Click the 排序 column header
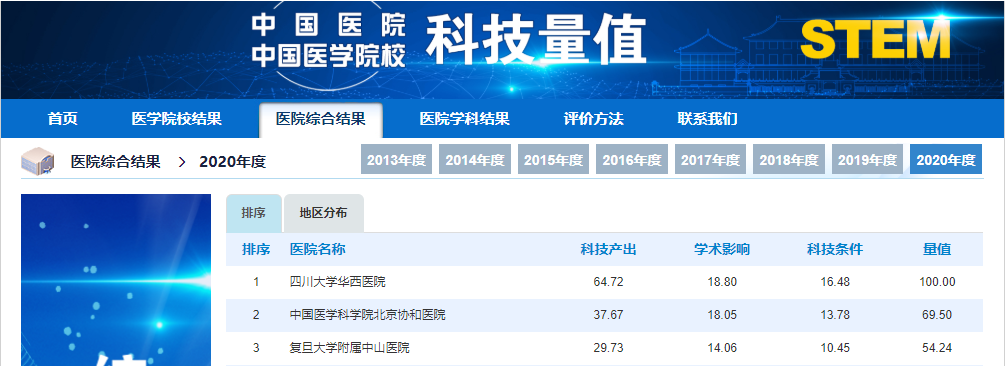This screenshot has height=366, width=1005. 256,249
